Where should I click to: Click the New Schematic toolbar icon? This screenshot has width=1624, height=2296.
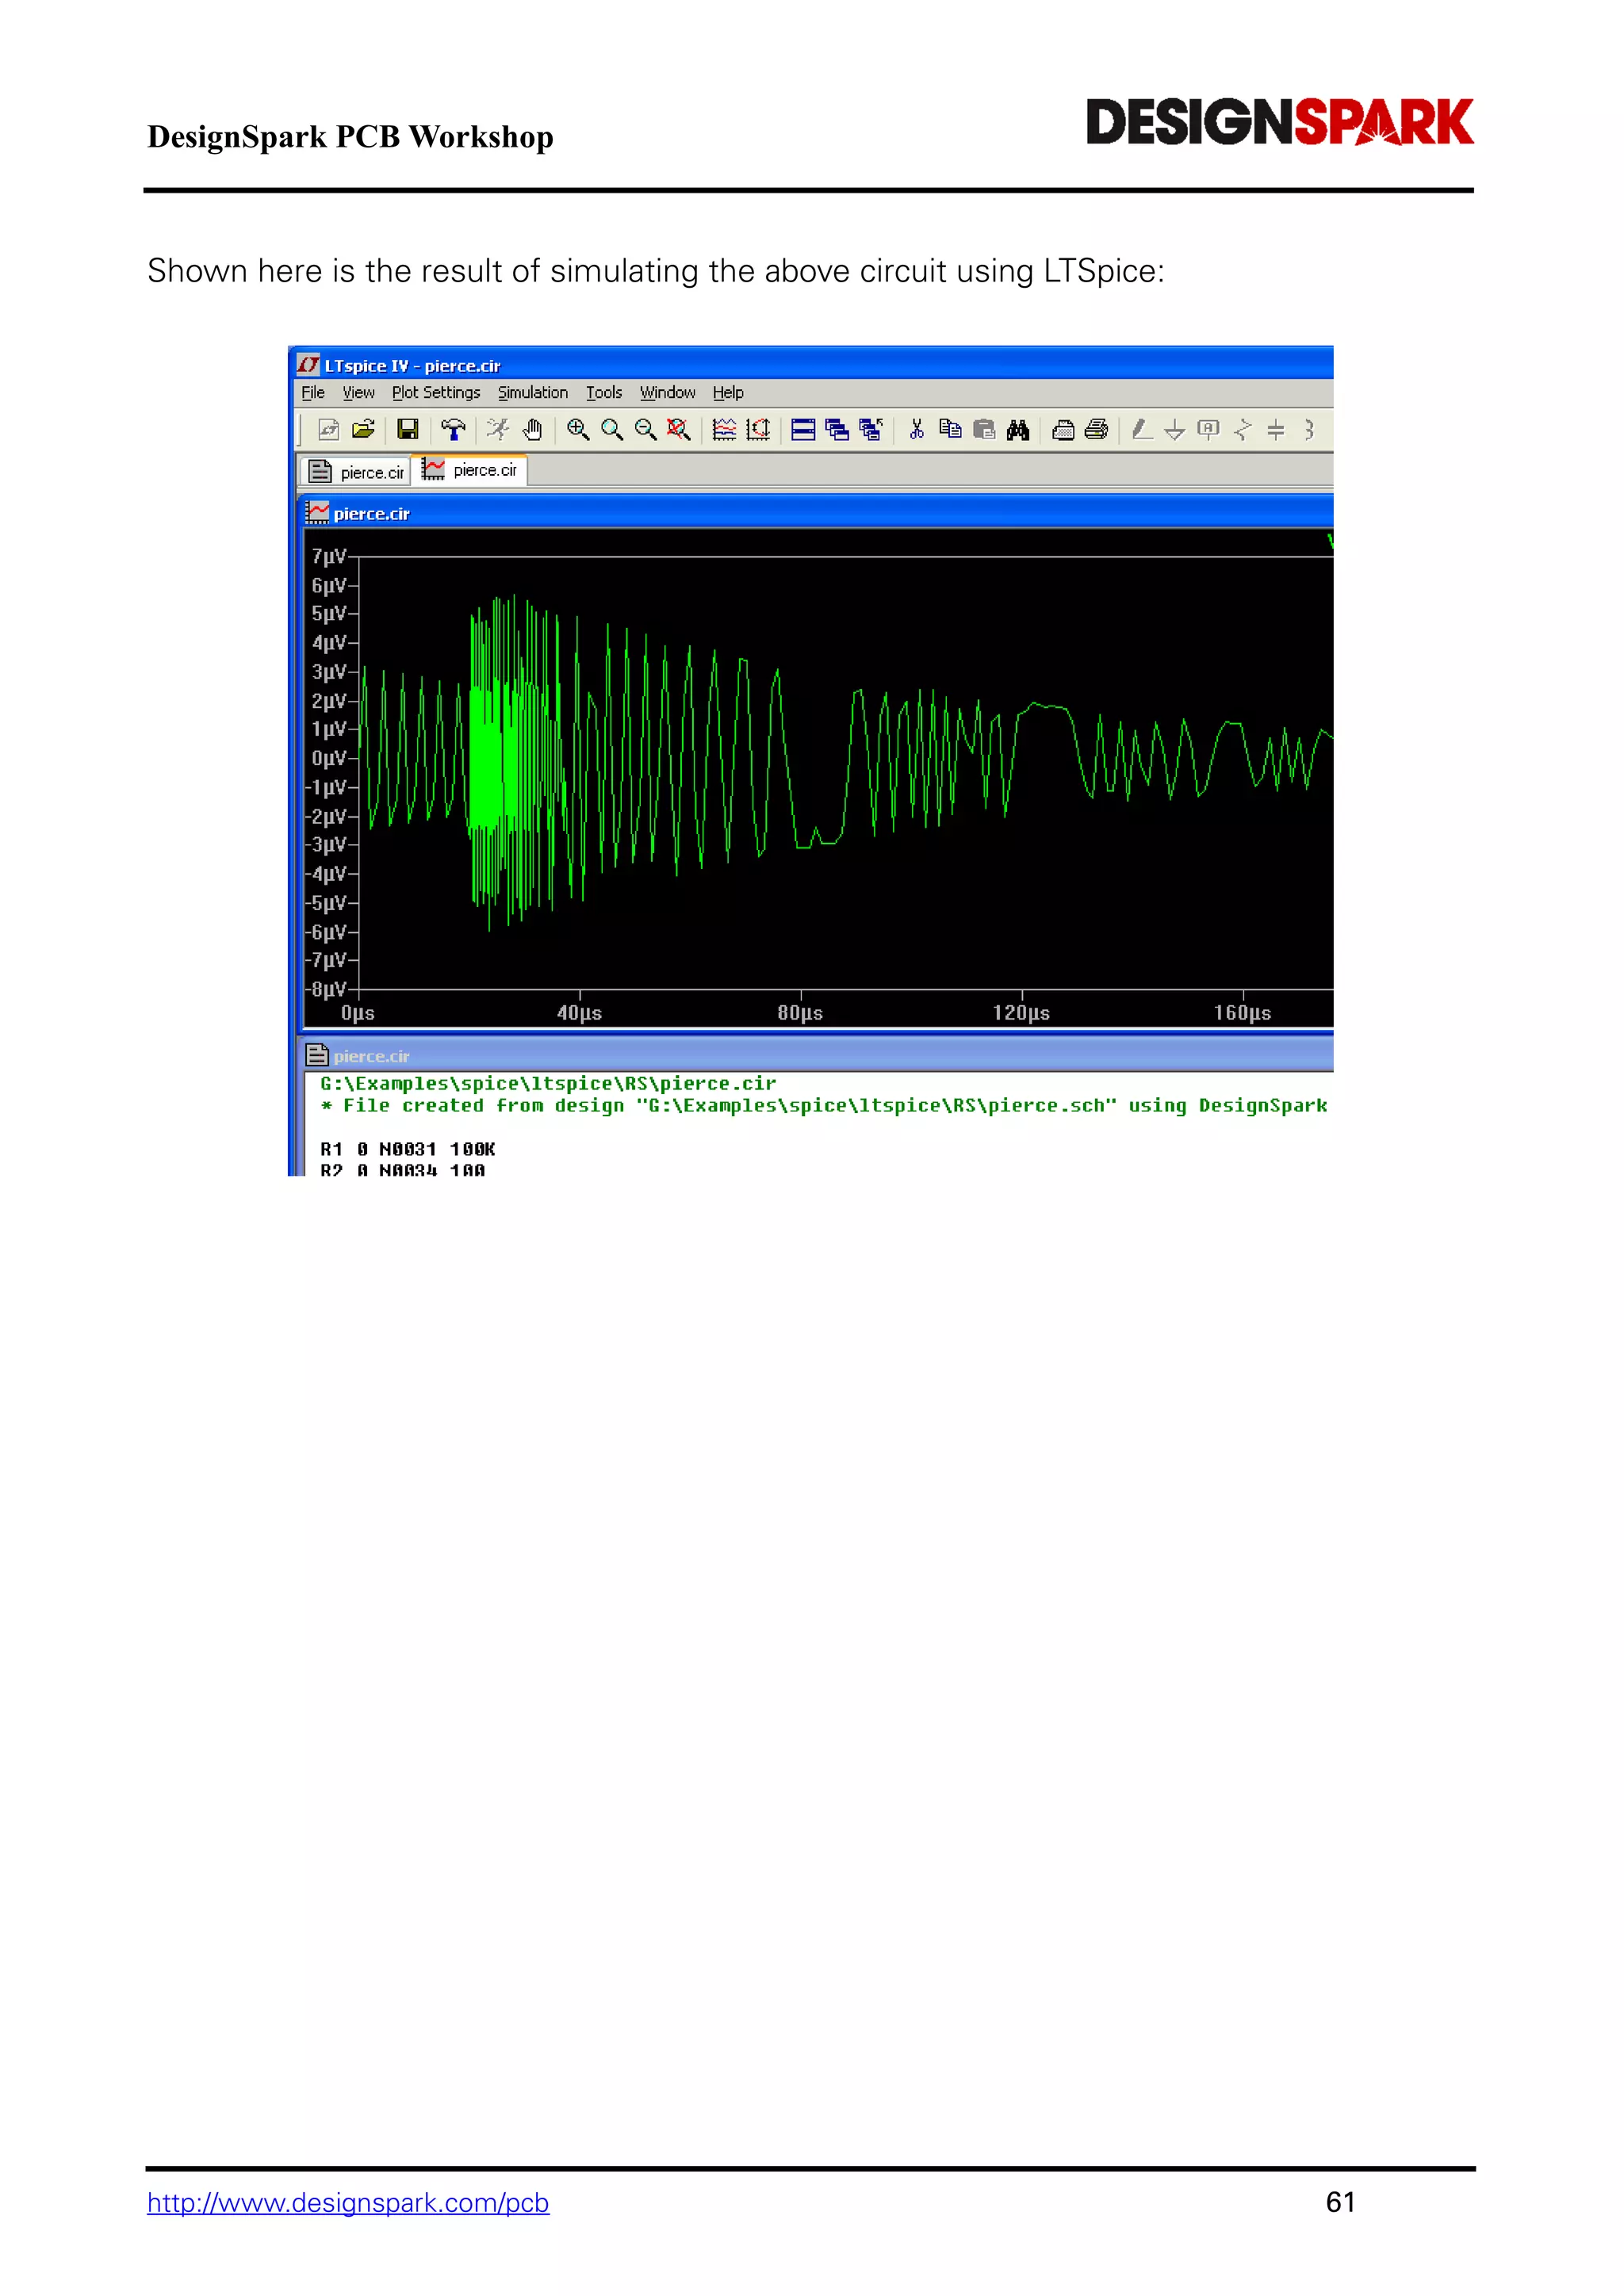[328, 430]
